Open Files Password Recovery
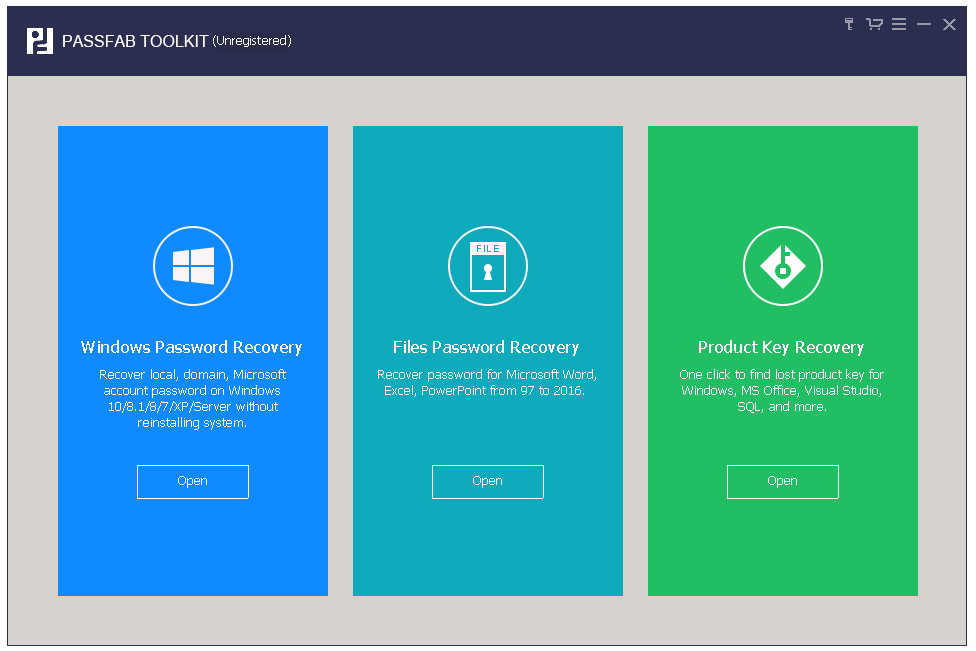Image resolution: width=976 pixels, height=651 pixels. click(x=487, y=481)
